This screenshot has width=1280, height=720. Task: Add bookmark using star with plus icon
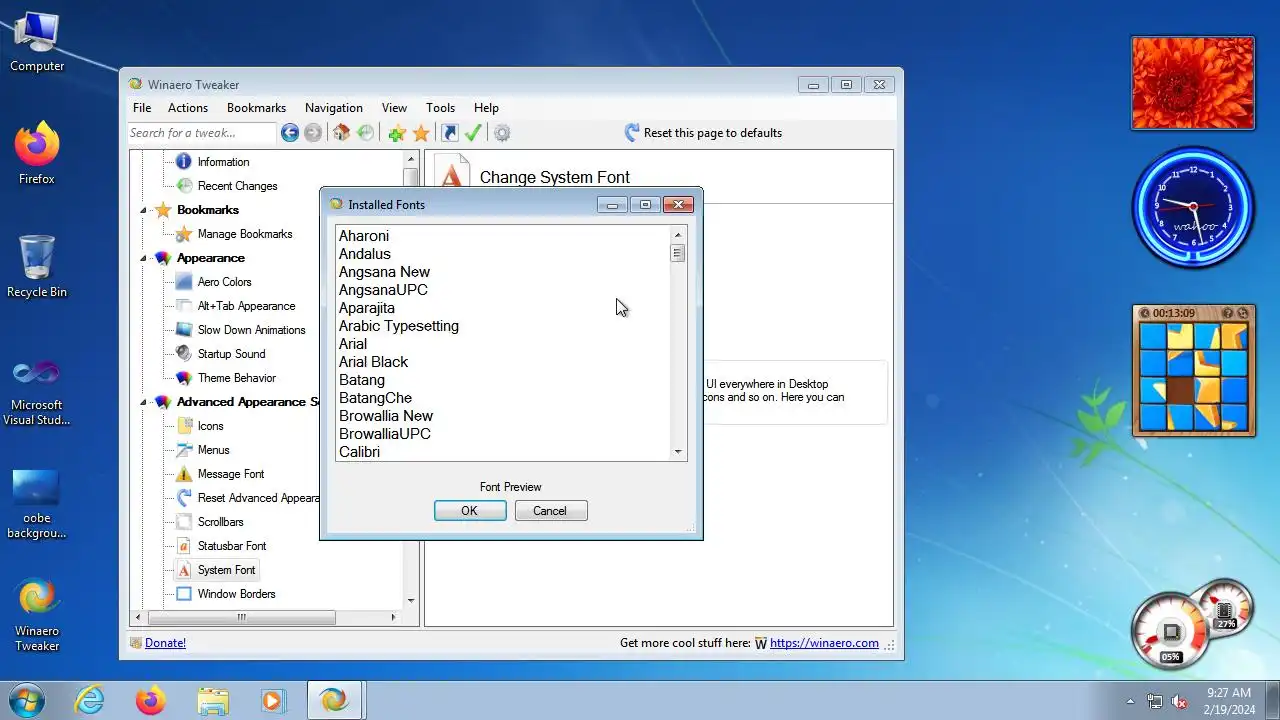pyautogui.click(x=397, y=133)
